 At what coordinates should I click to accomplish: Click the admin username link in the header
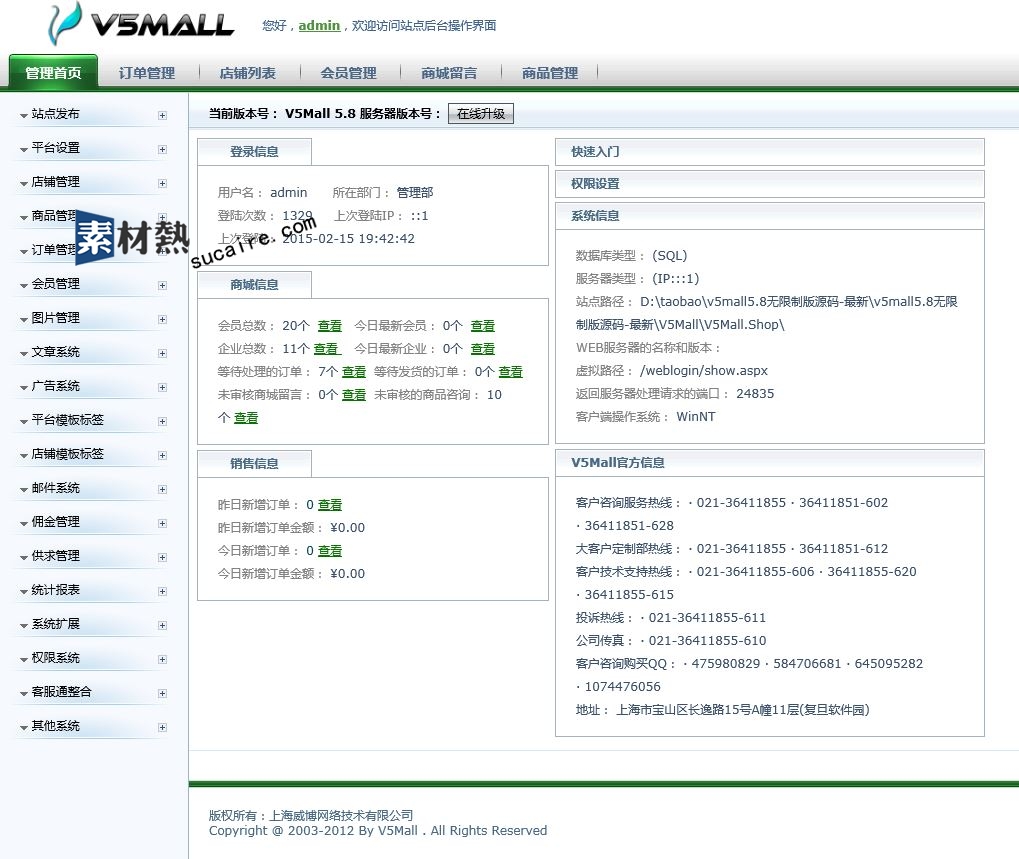click(319, 25)
